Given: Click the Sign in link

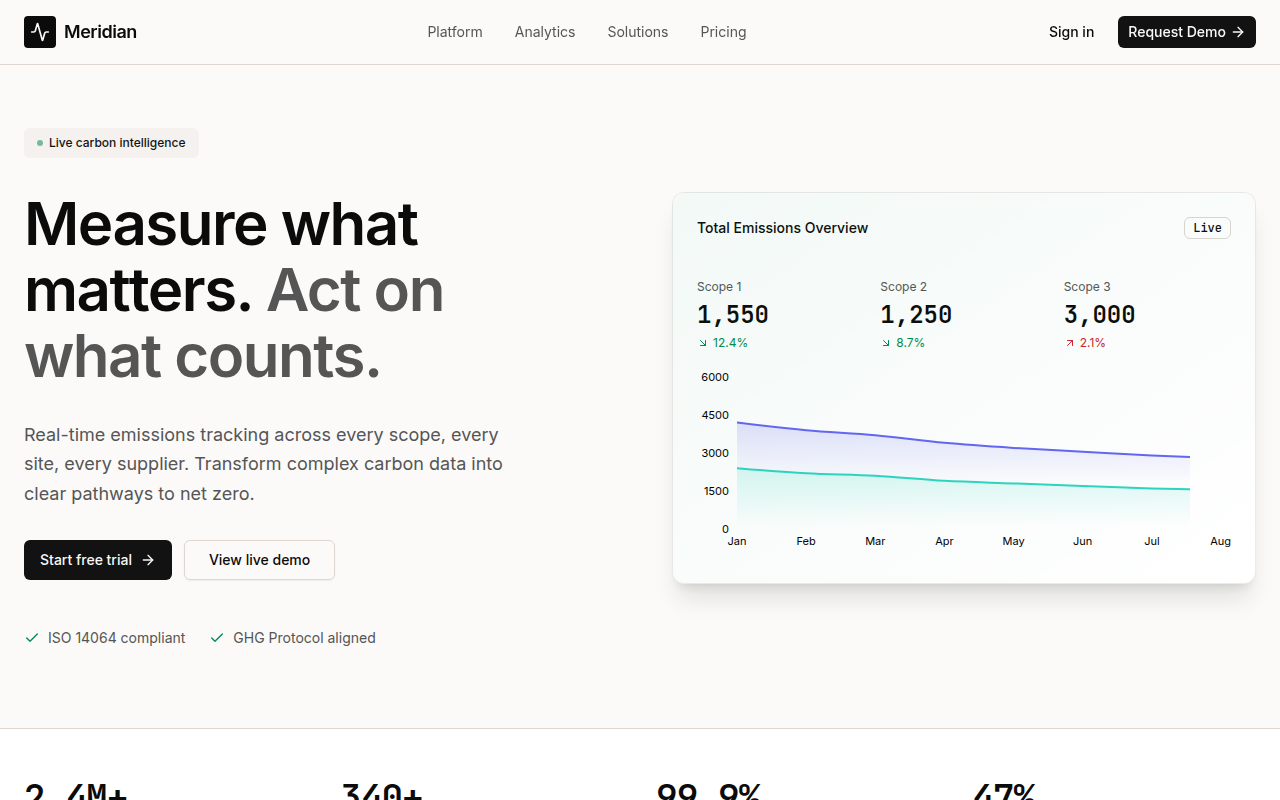Looking at the screenshot, I should tap(1071, 32).
